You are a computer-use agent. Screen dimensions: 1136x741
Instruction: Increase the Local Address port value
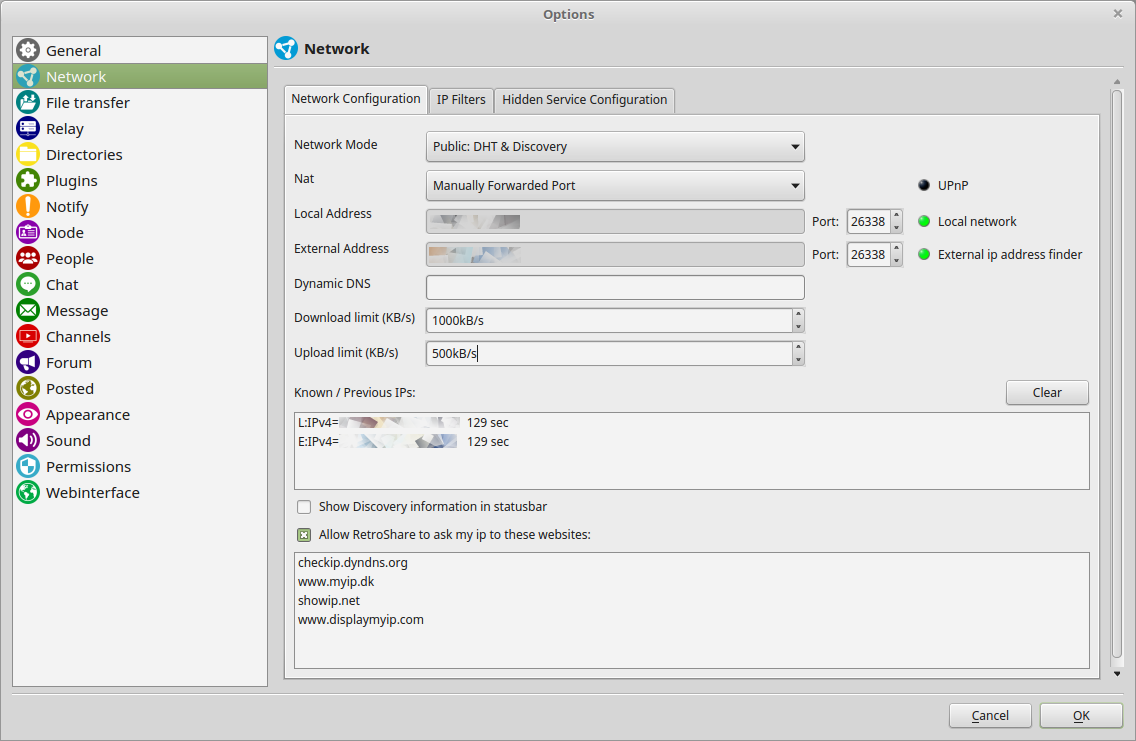[896, 215]
